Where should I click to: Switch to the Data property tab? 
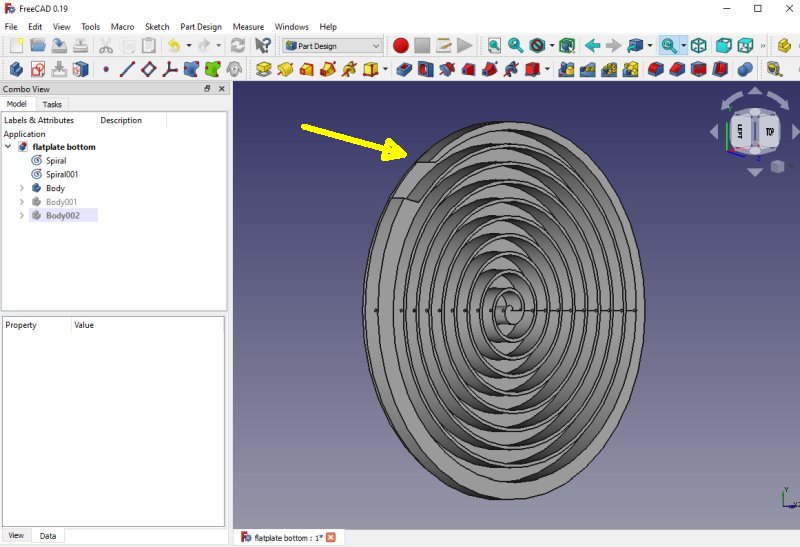48,536
